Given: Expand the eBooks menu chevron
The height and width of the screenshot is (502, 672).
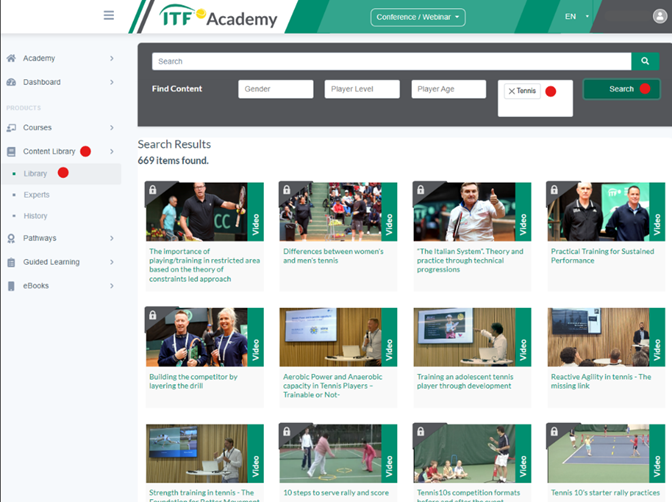Looking at the screenshot, I should (x=111, y=286).
